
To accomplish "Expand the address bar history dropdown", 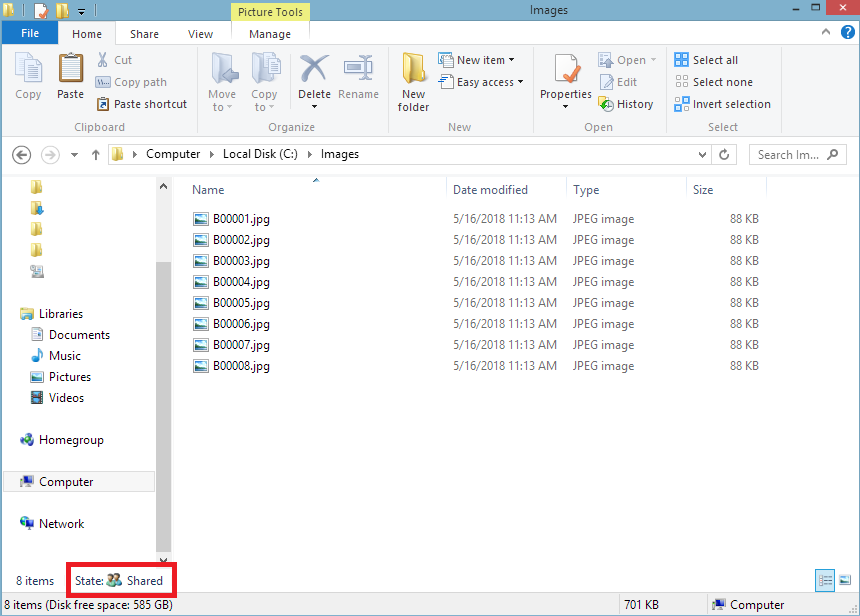I will click(703, 155).
